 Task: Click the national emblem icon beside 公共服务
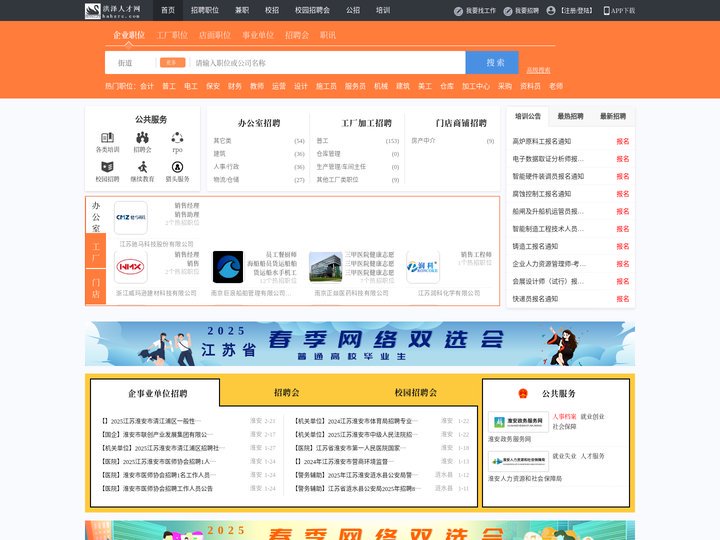coord(523,394)
